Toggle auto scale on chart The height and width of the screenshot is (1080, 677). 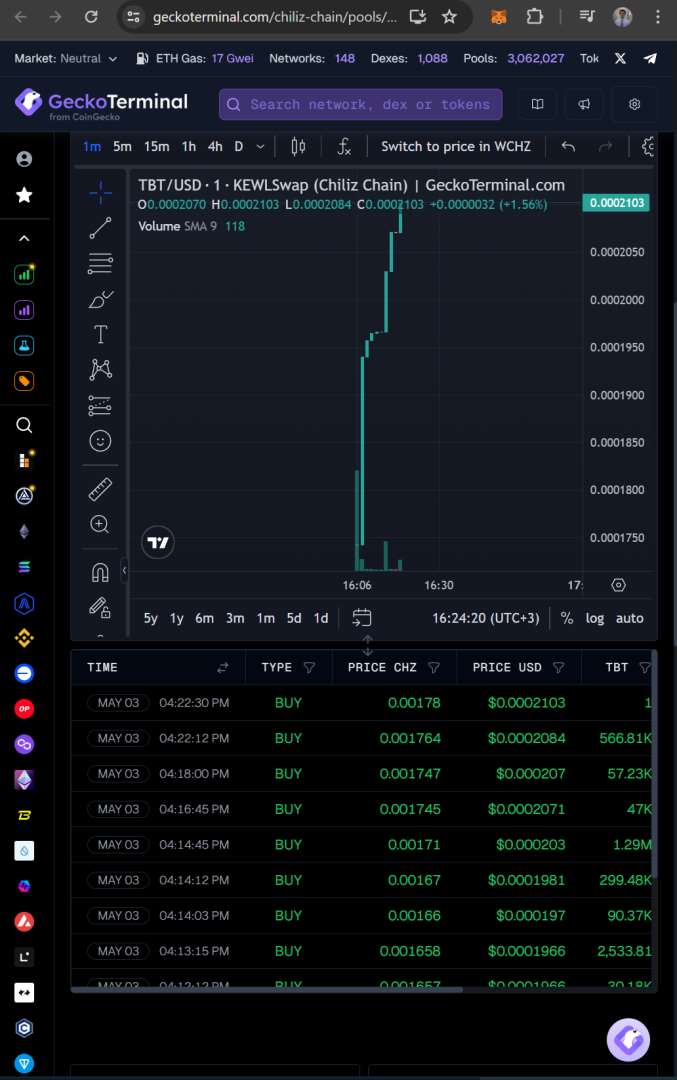click(629, 618)
